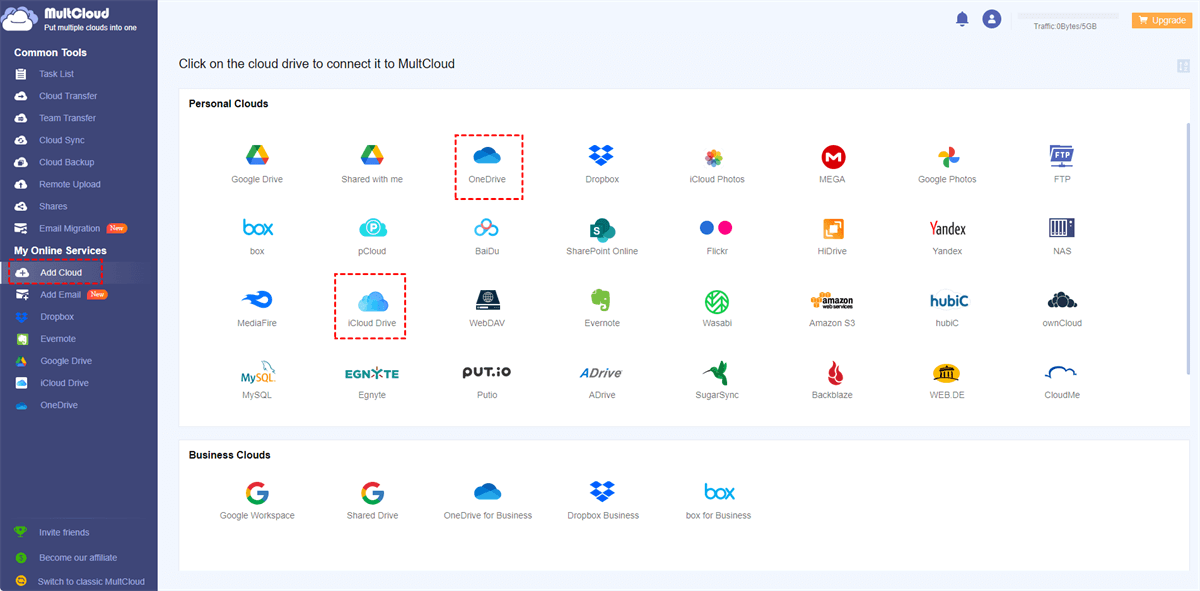
Task: Add box personal cloud
Action: coord(257,237)
